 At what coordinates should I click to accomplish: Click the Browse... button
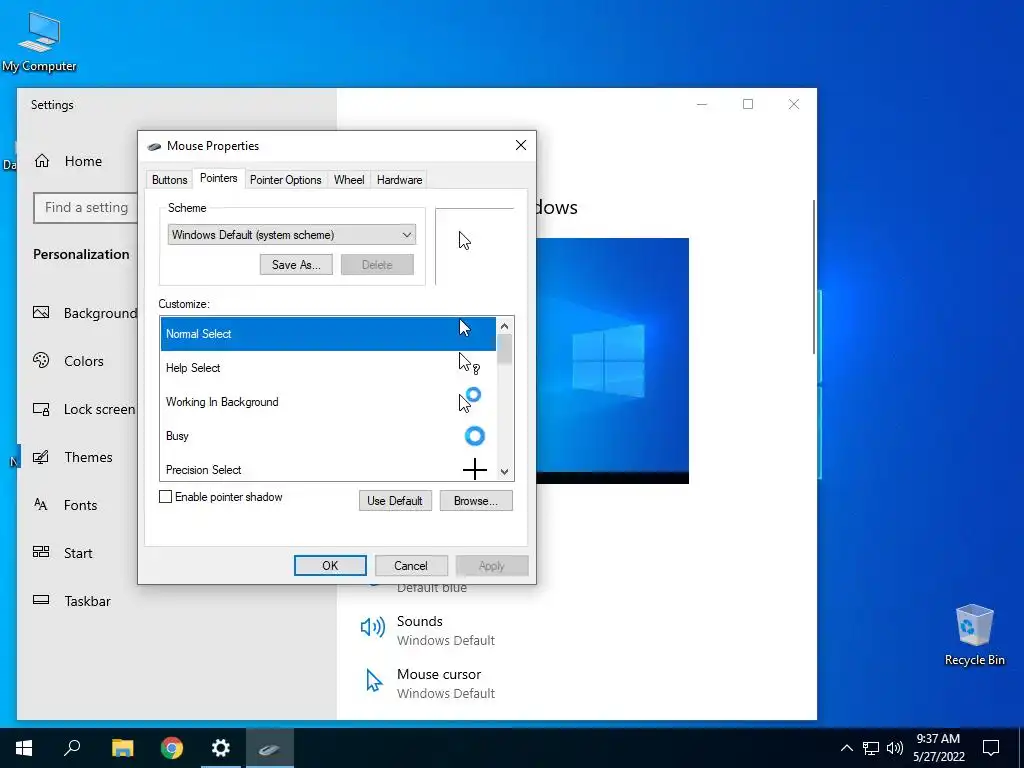tap(475, 501)
